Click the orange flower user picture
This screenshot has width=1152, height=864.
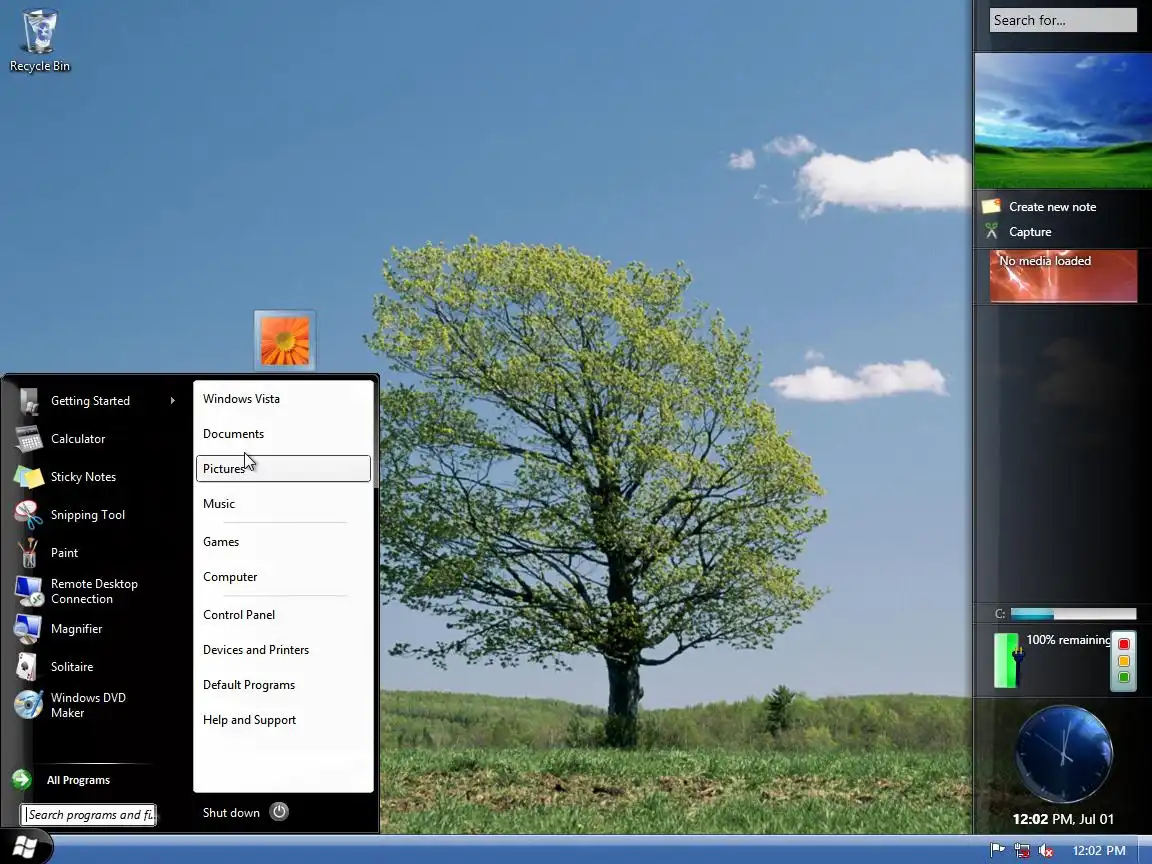coord(285,340)
